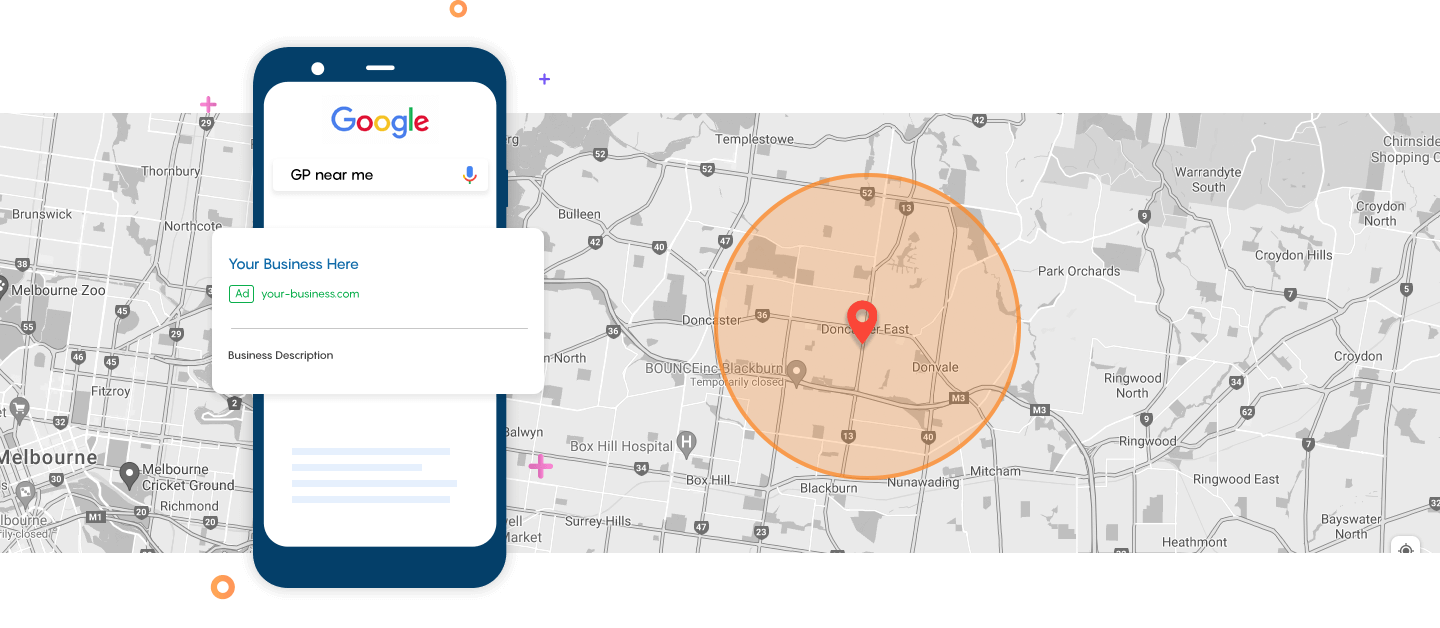The height and width of the screenshot is (628, 1440).
Task: Open the Your Business Here listing
Action: 293,264
